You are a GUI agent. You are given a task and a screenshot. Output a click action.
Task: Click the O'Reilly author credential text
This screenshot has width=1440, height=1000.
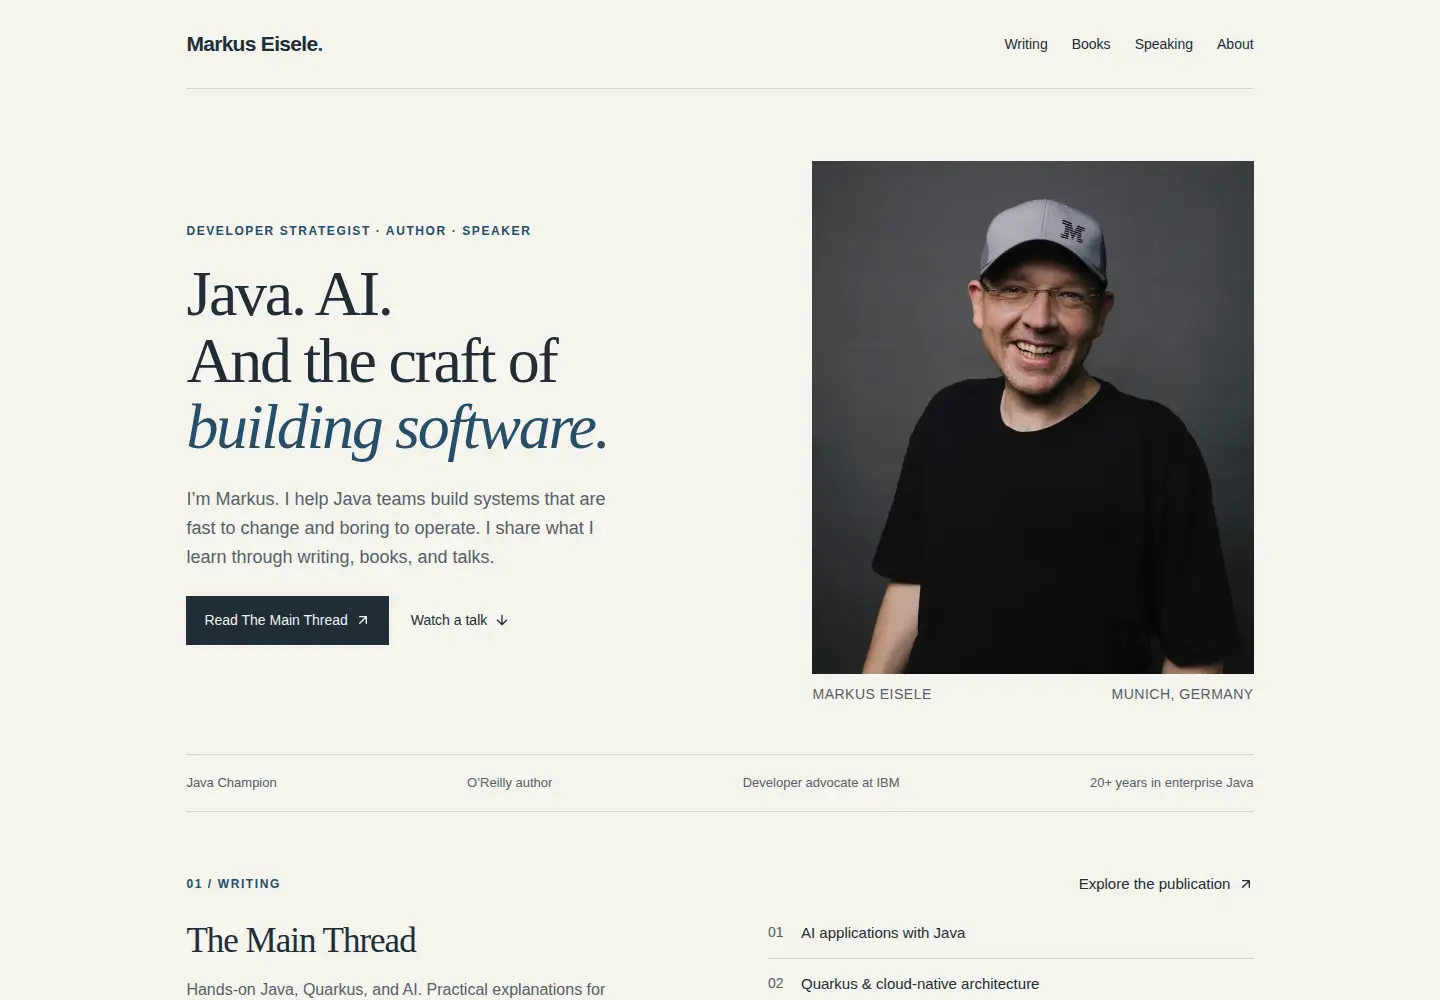click(509, 783)
